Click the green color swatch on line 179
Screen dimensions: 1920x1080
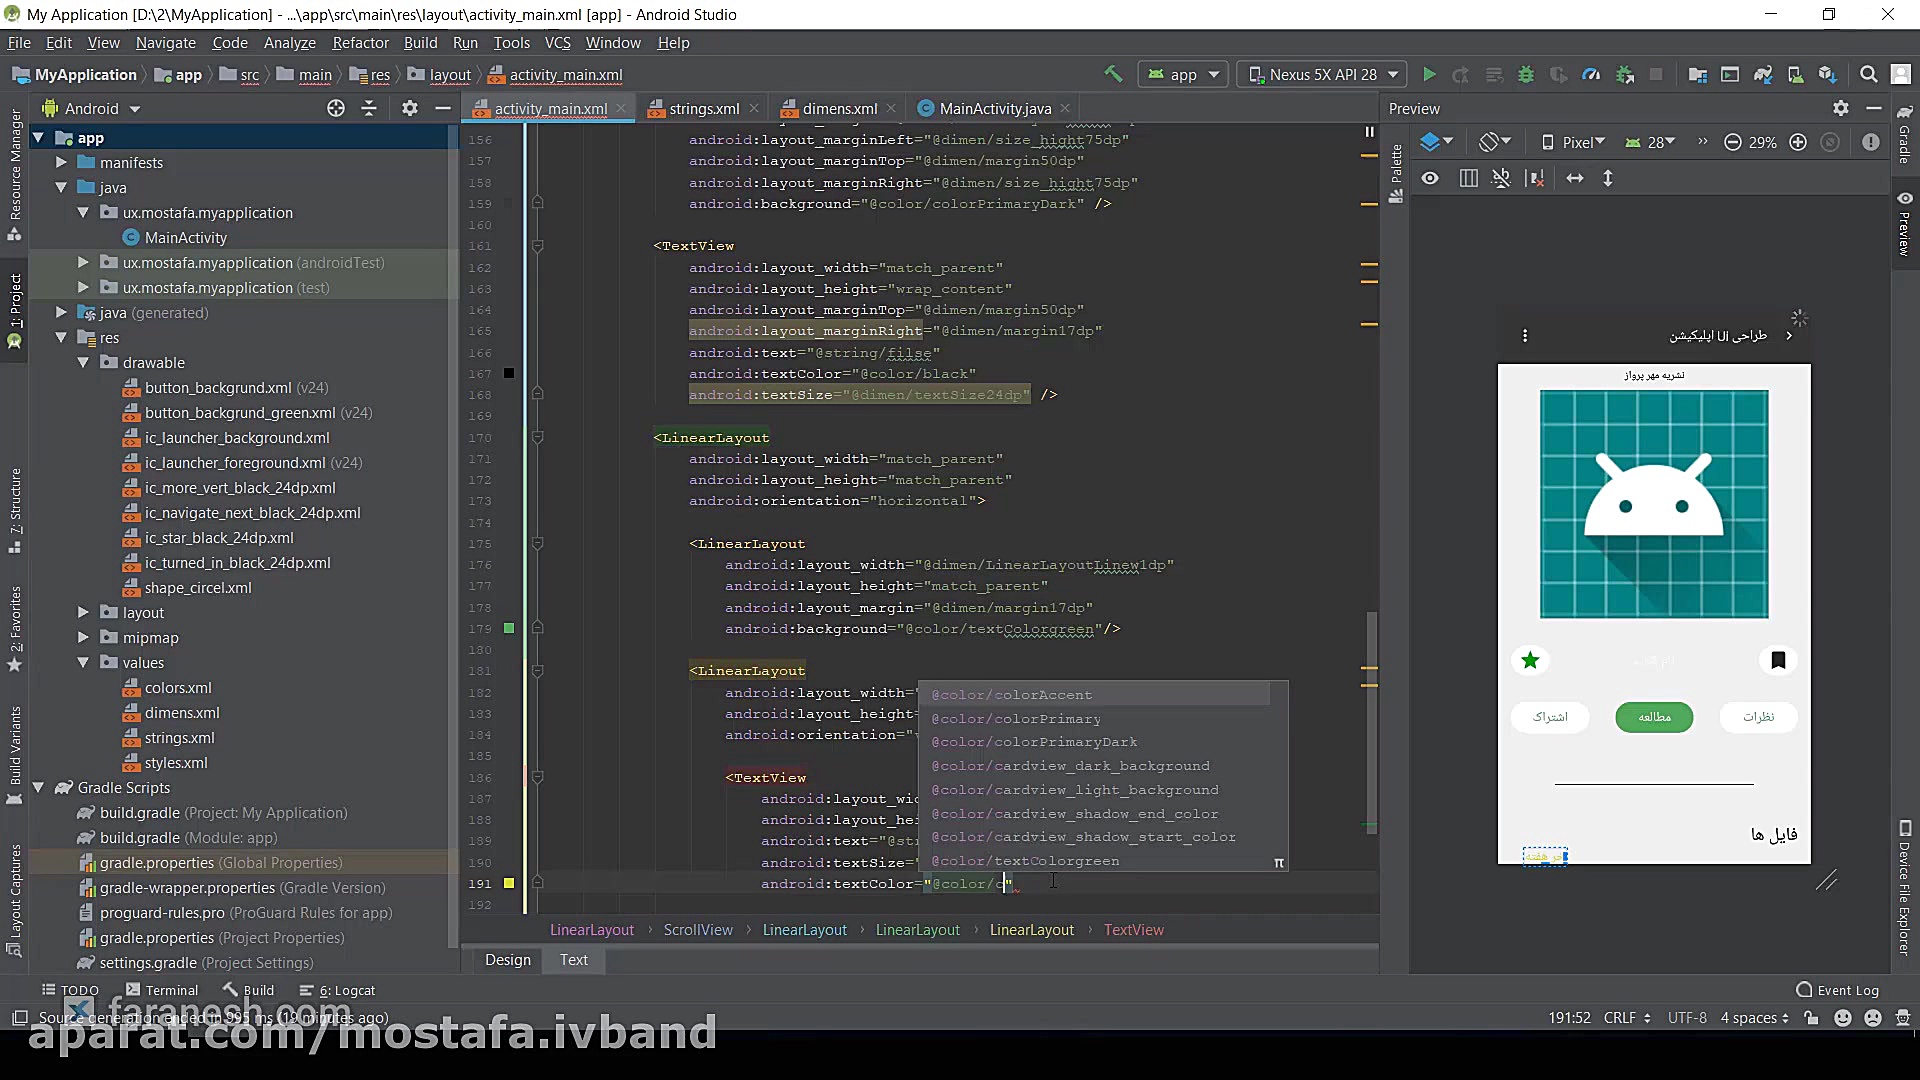pos(509,628)
